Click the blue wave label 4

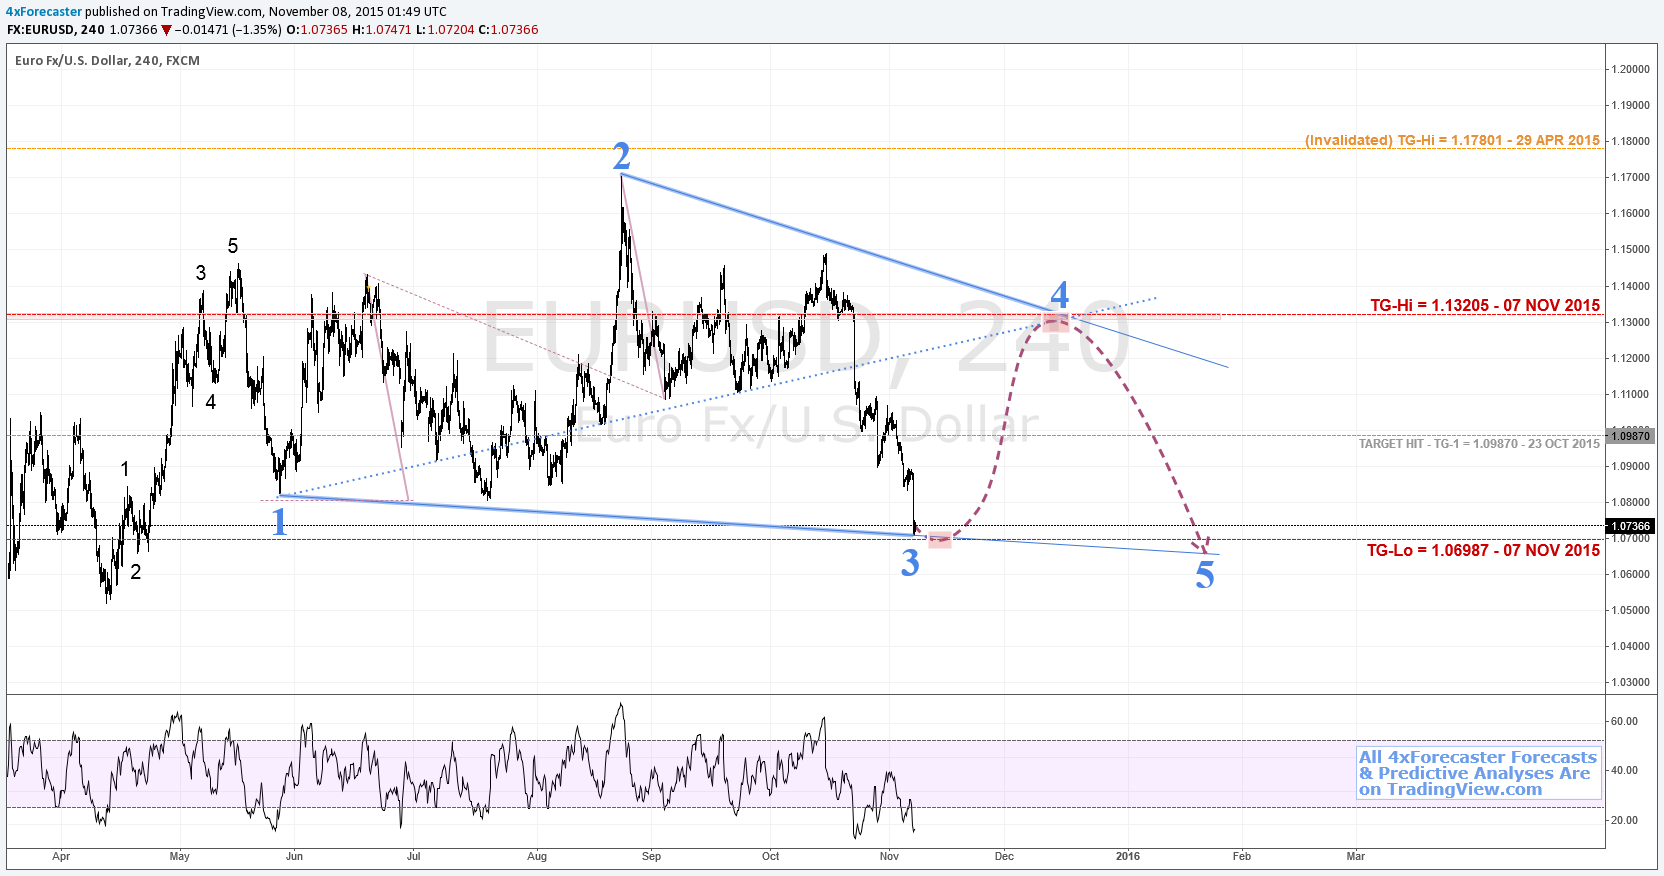click(1059, 294)
